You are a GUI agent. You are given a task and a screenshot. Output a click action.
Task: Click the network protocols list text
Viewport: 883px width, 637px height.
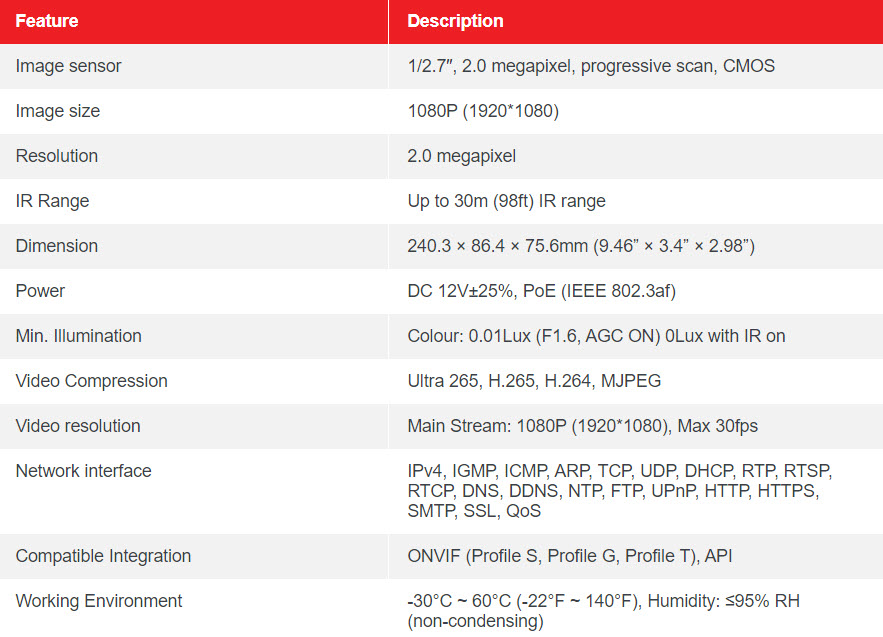click(619, 491)
